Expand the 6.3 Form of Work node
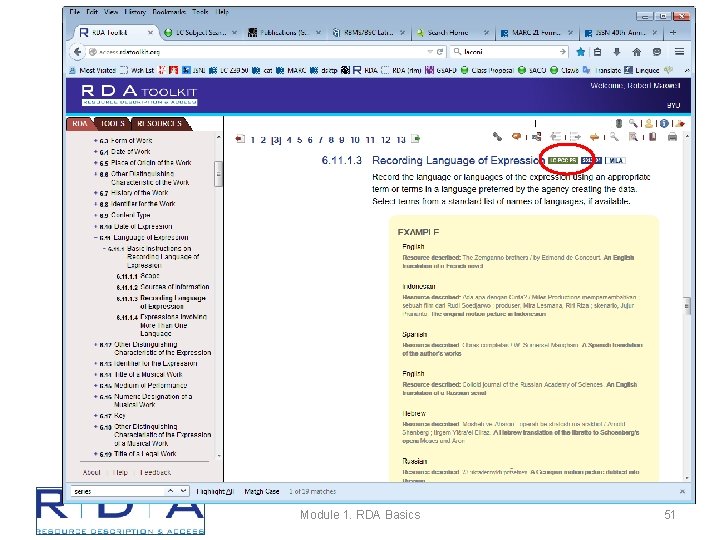 [96, 141]
